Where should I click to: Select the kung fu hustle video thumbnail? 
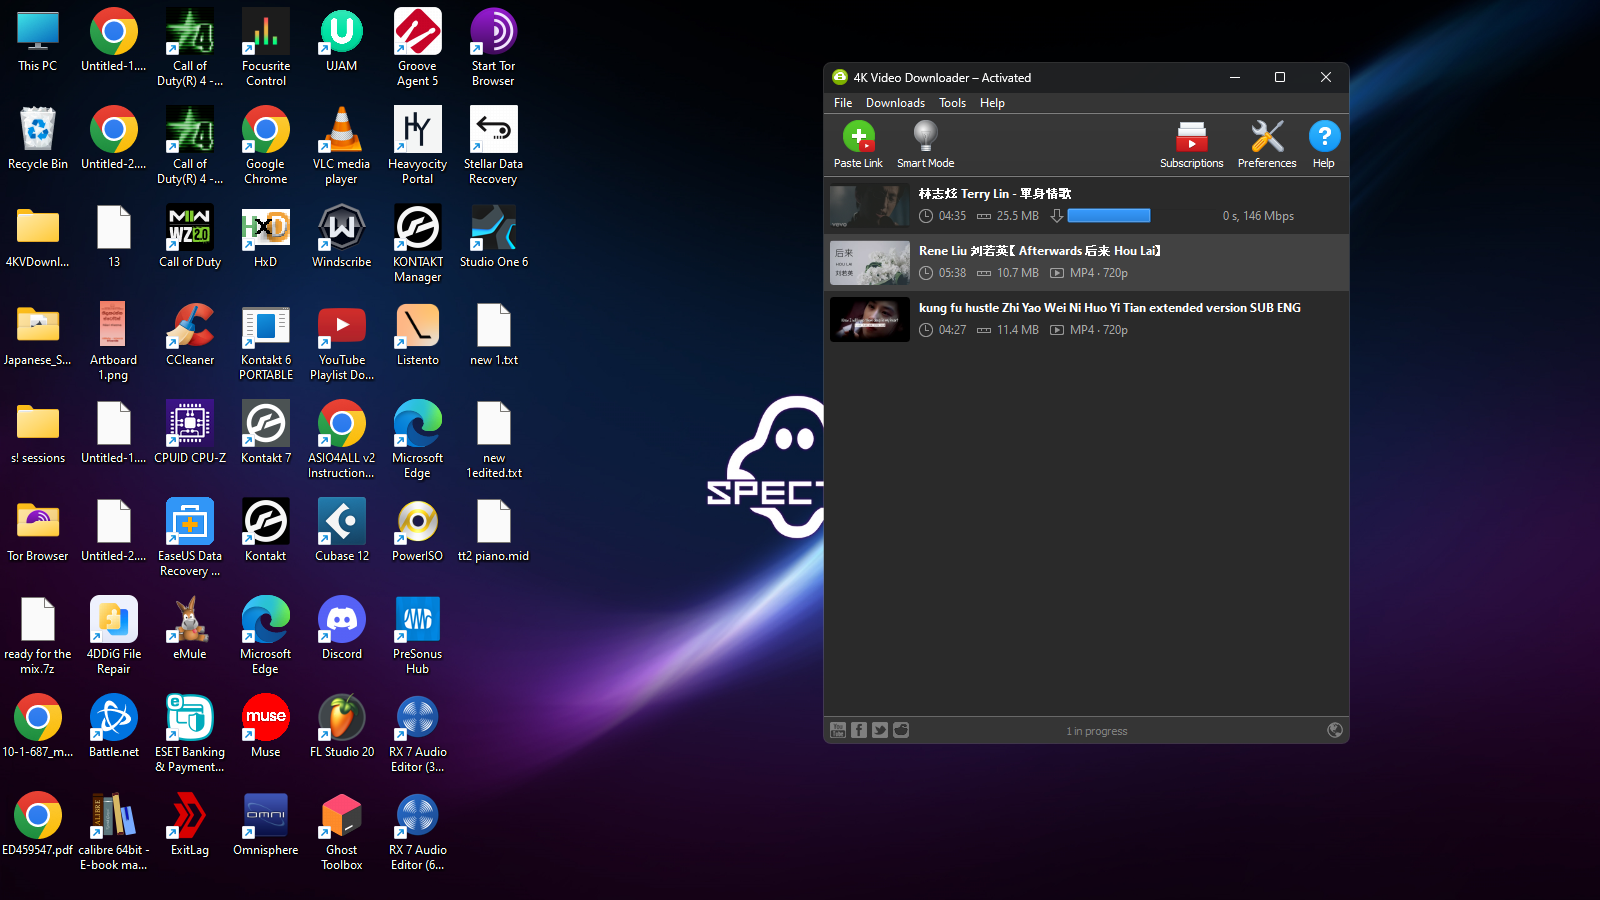(x=870, y=319)
